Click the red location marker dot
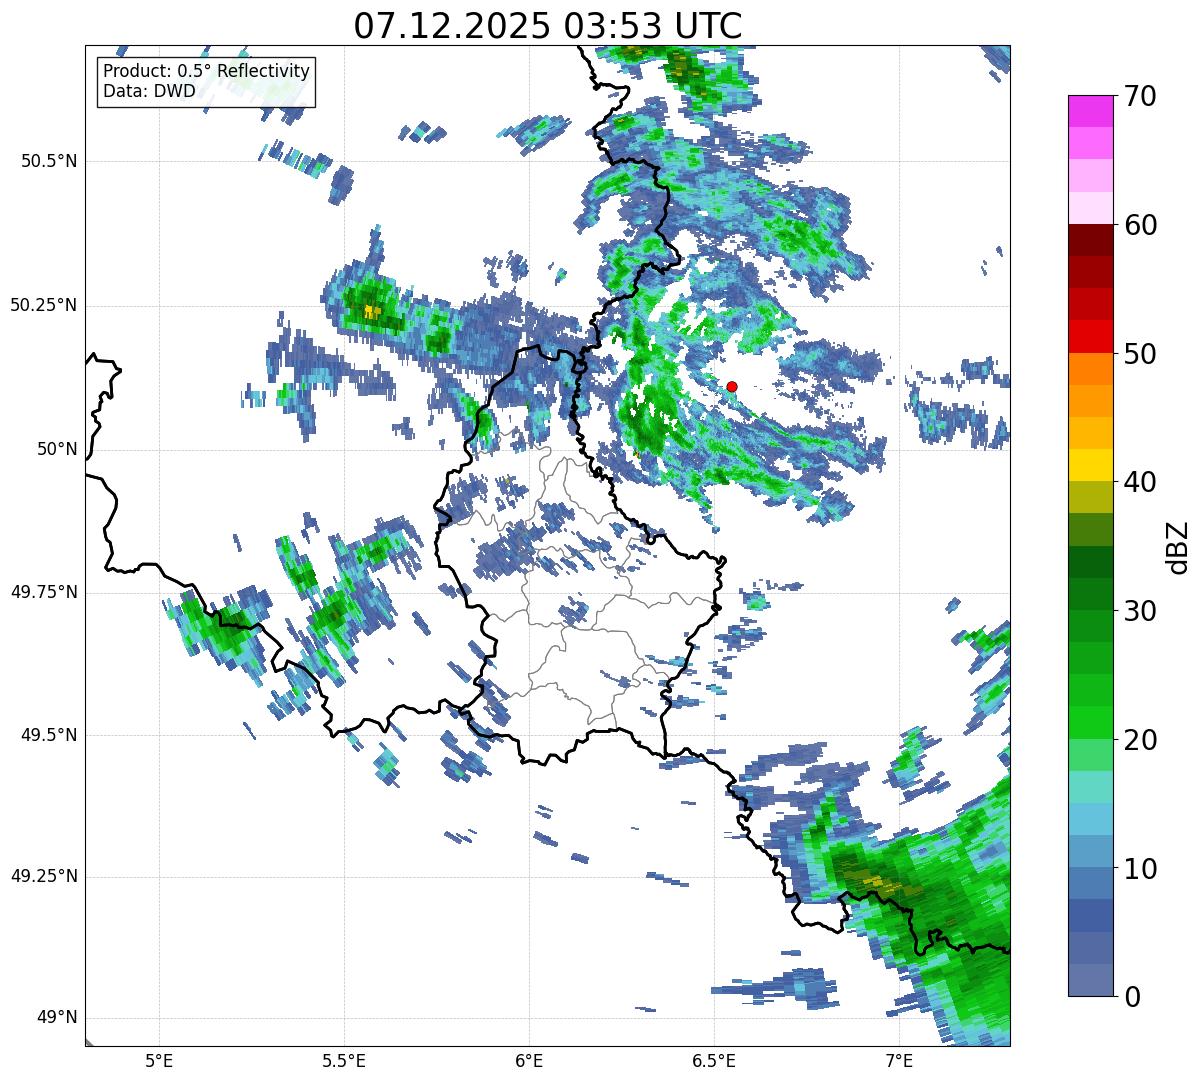This screenshot has width=1202, height=1081. pos(732,386)
